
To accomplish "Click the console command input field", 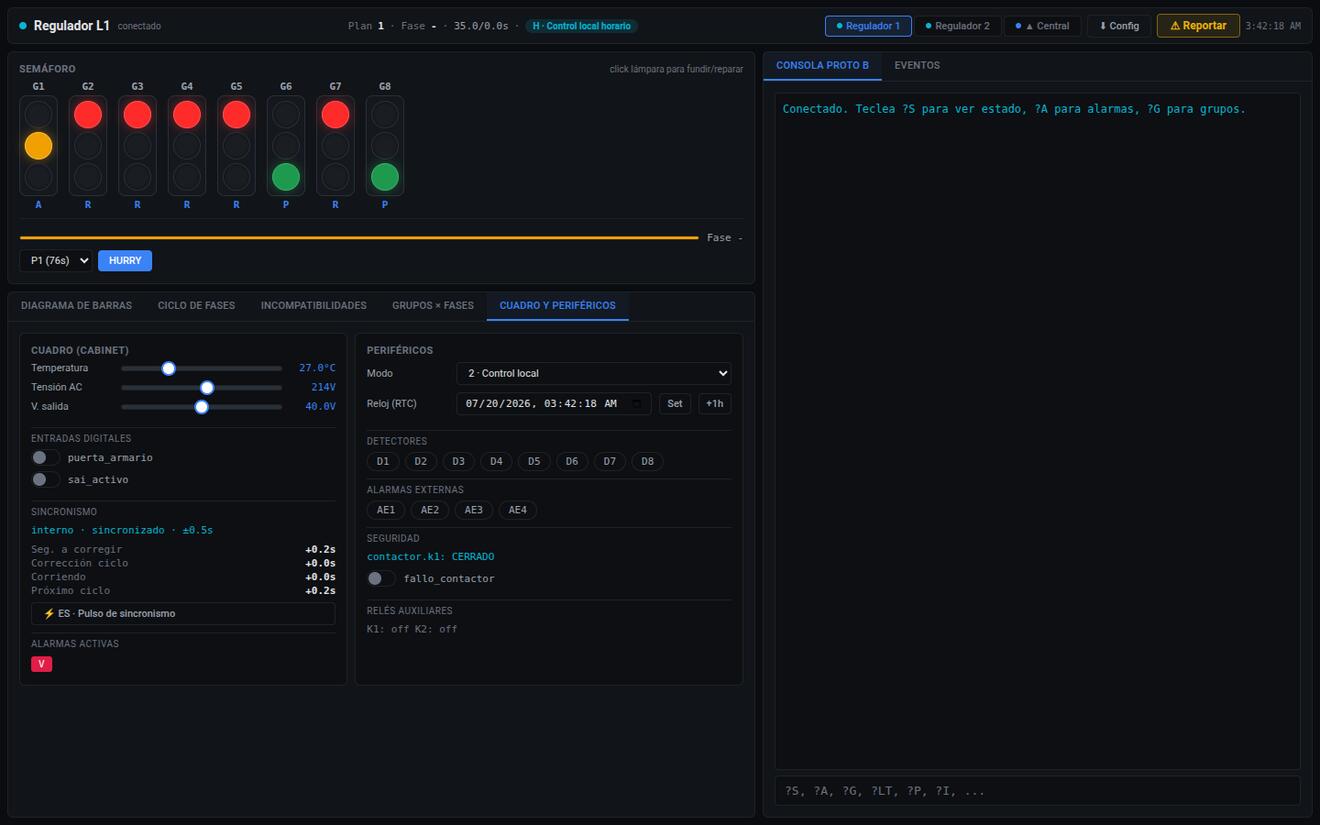I will click(1037, 791).
